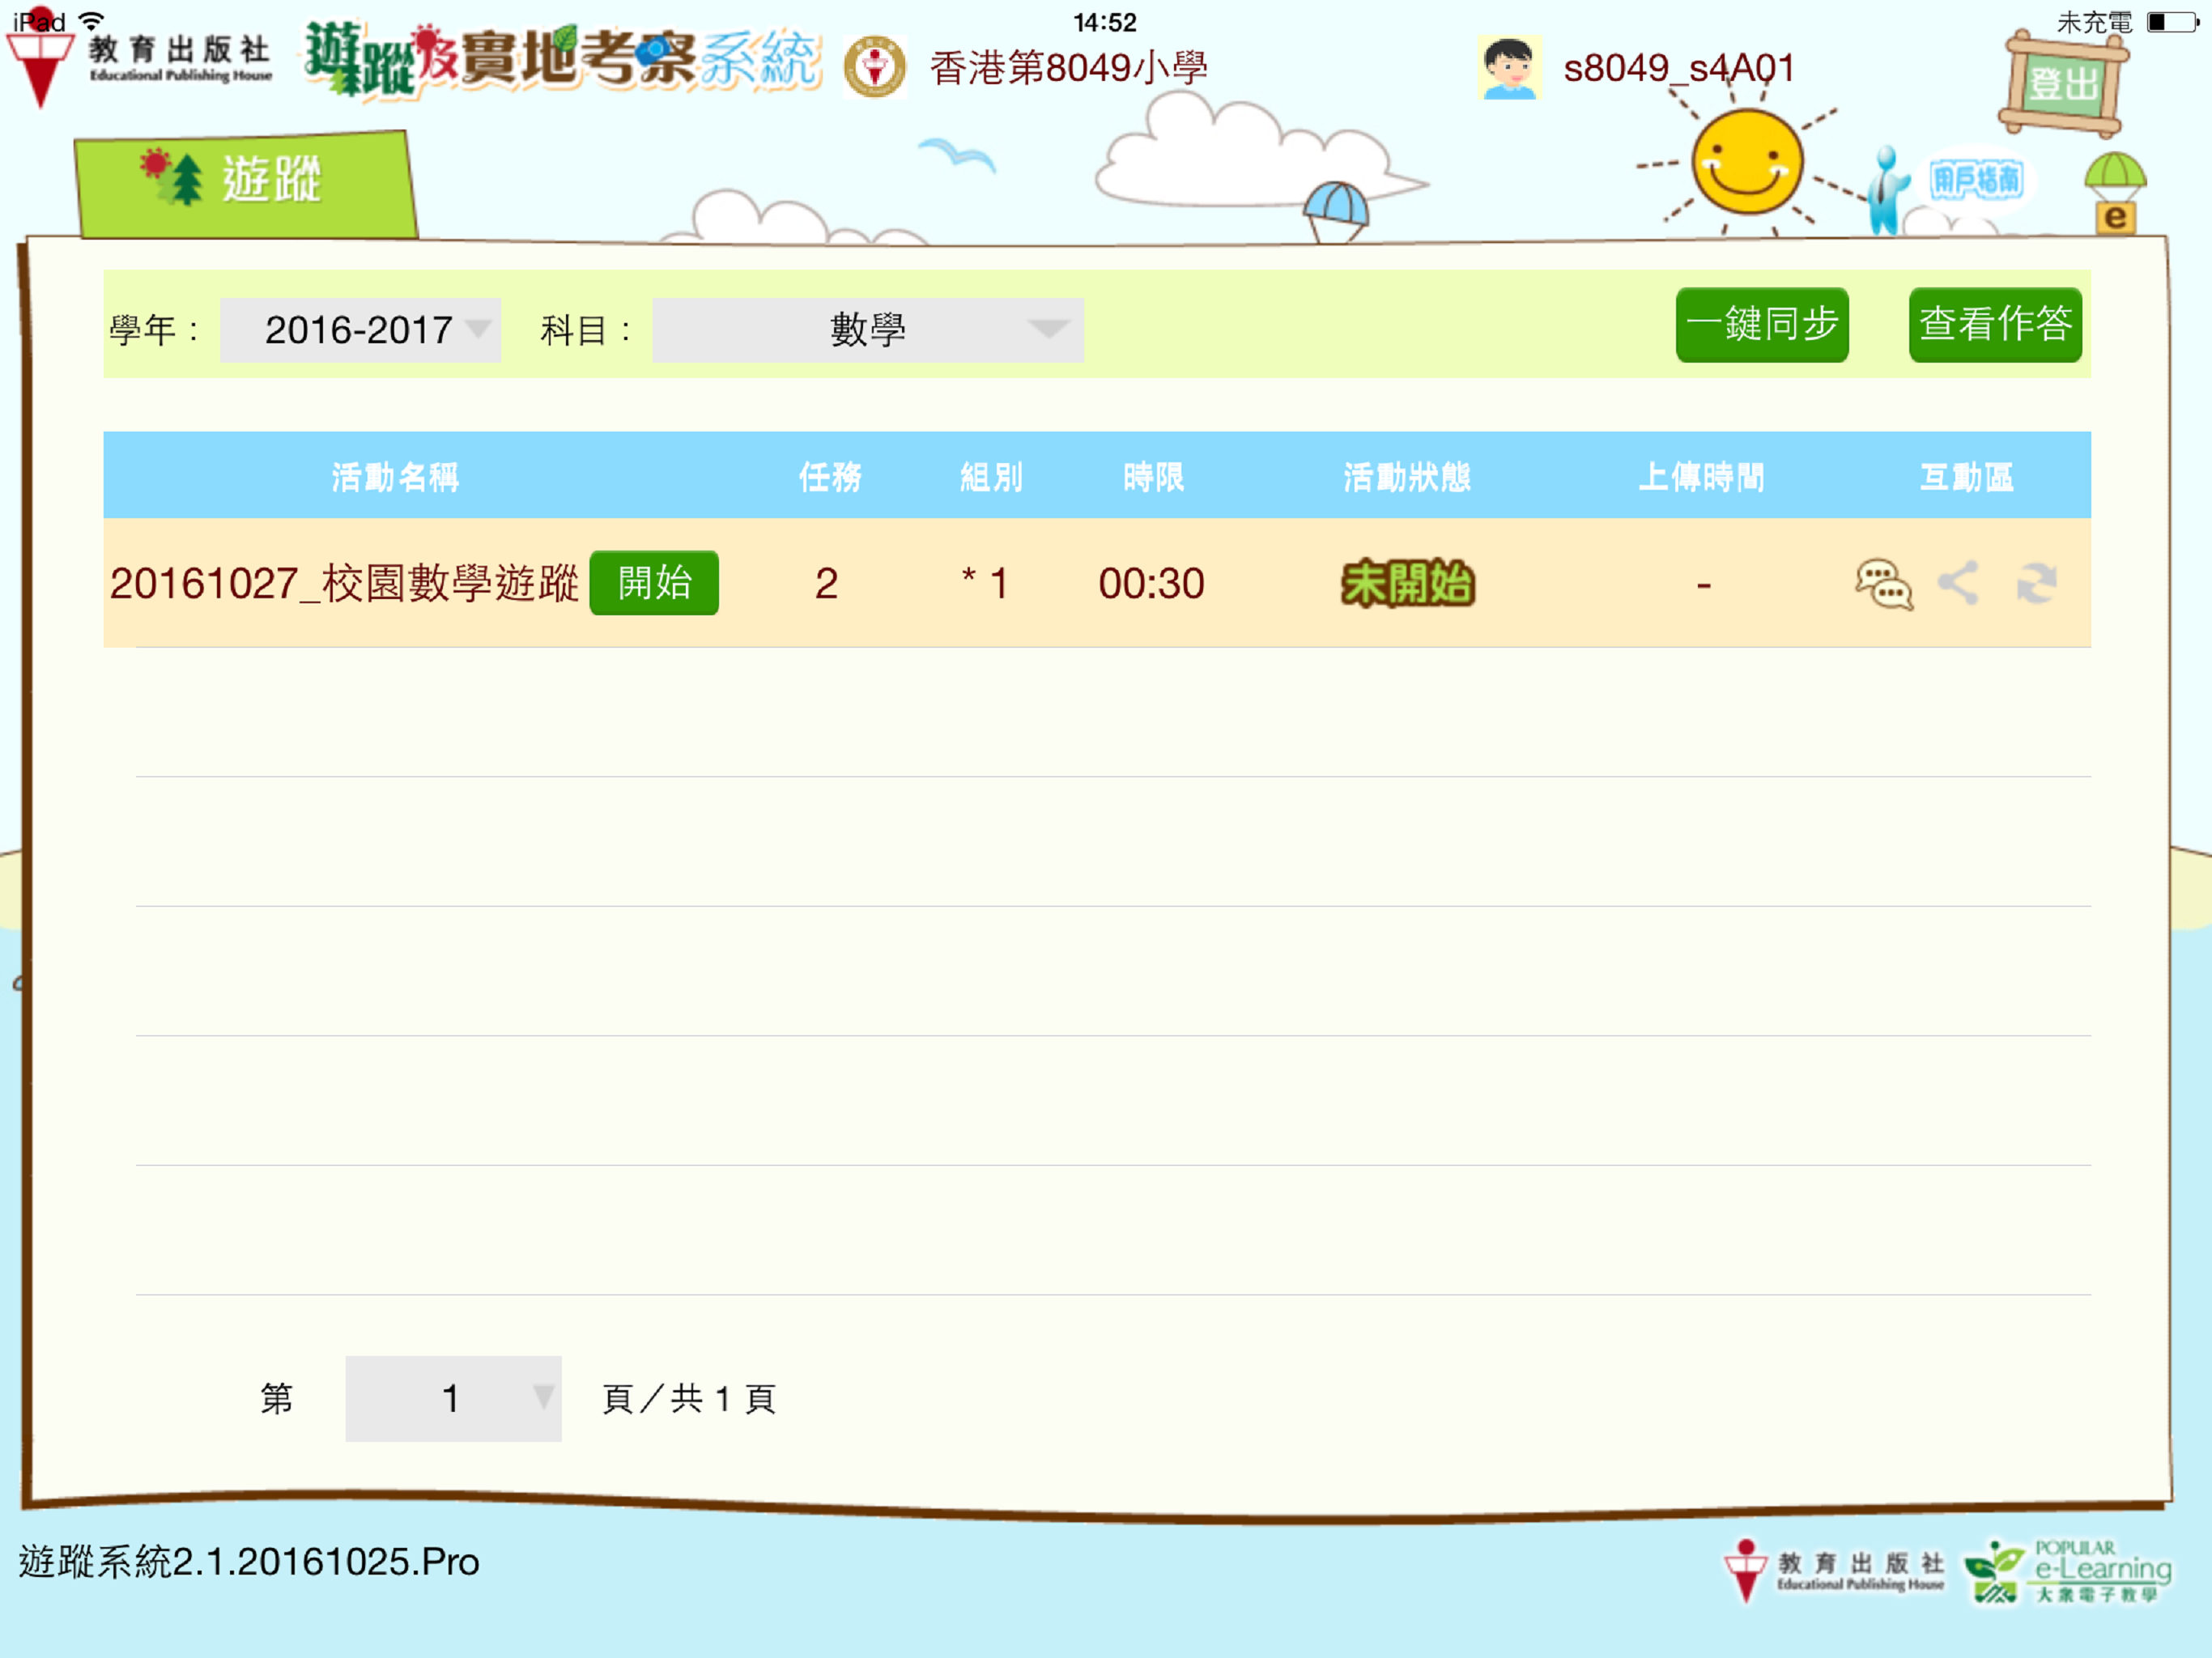Viewport: 2212px width, 1658px height.
Task: Click the 20161027_校園數學遊蹤 activity name
Action: (x=344, y=584)
